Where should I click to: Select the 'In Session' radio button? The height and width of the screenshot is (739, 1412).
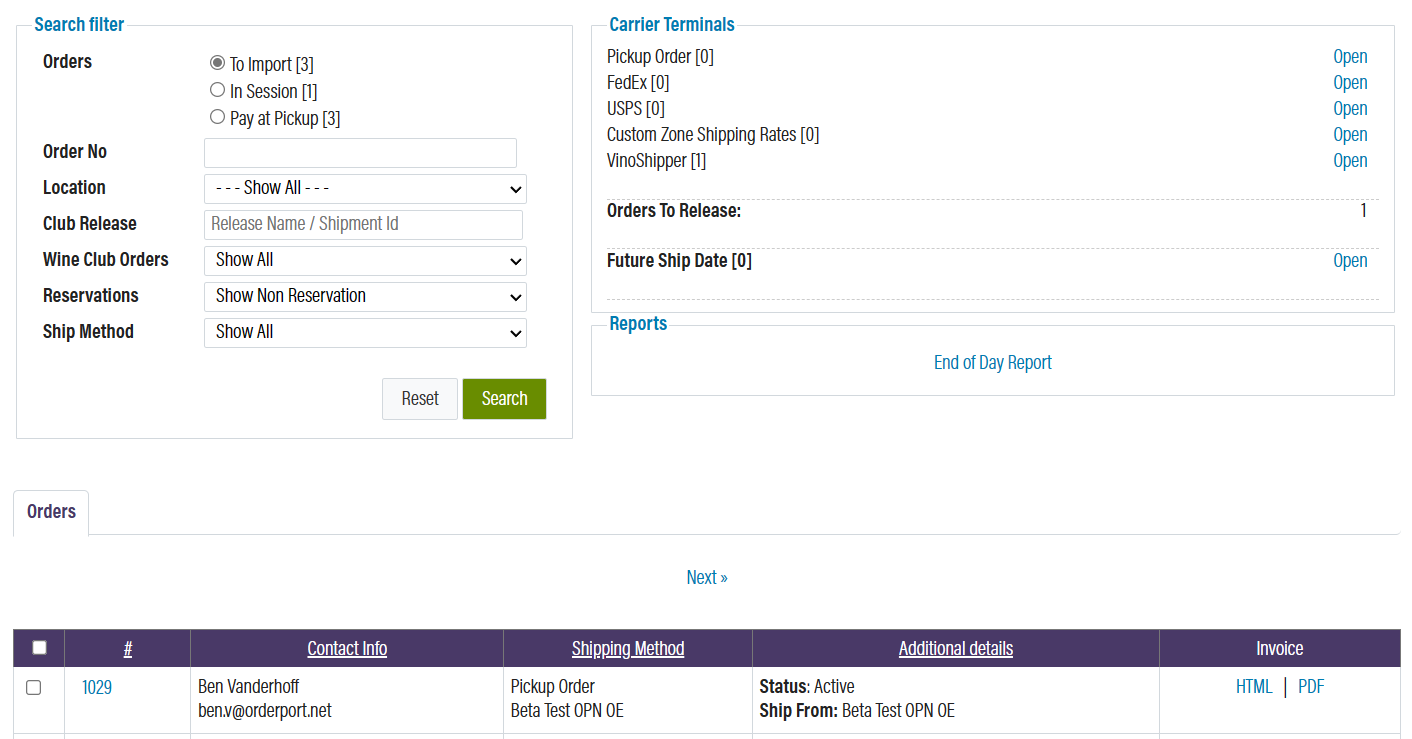pyautogui.click(x=217, y=90)
